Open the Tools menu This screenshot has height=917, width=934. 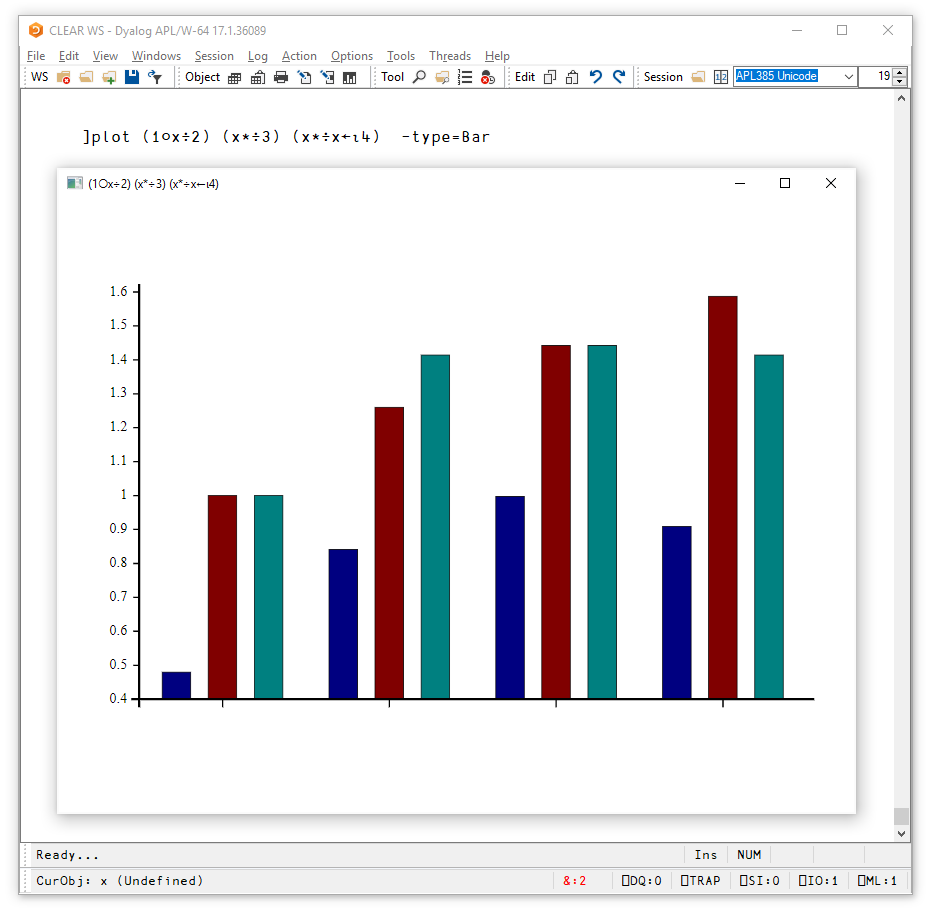point(400,56)
